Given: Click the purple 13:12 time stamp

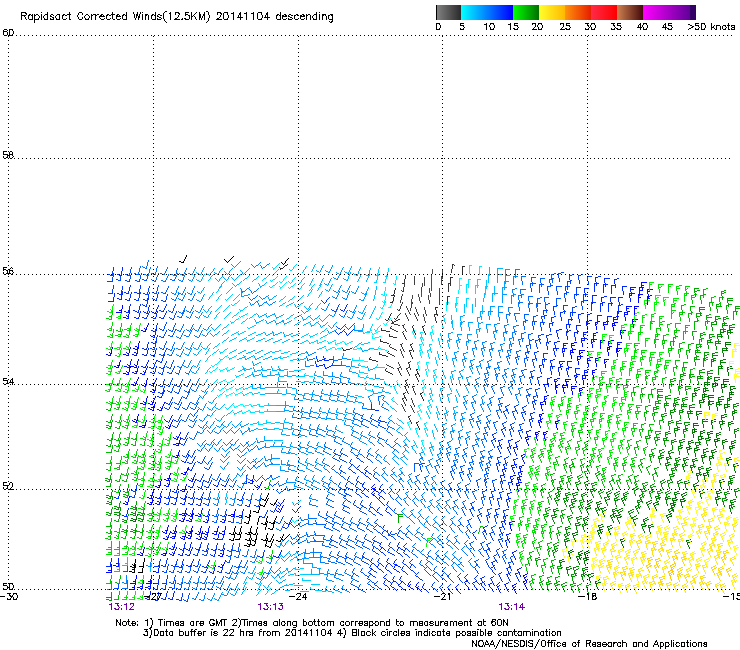Looking at the screenshot, I should tap(121, 607).
